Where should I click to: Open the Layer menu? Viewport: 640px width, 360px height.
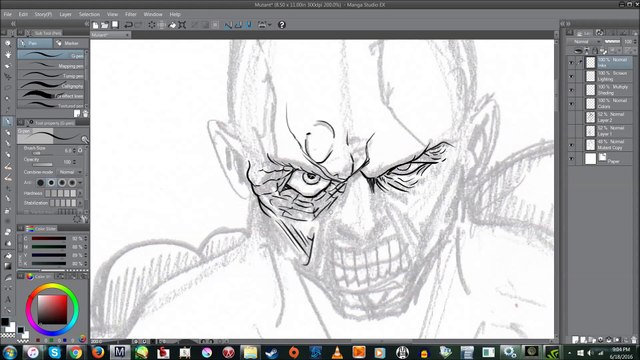(x=65, y=14)
